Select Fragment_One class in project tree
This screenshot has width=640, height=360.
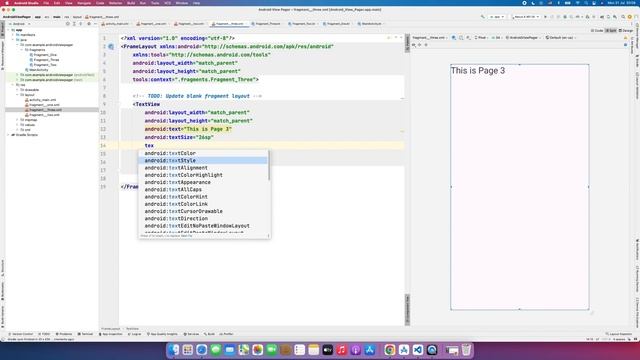click(43, 55)
